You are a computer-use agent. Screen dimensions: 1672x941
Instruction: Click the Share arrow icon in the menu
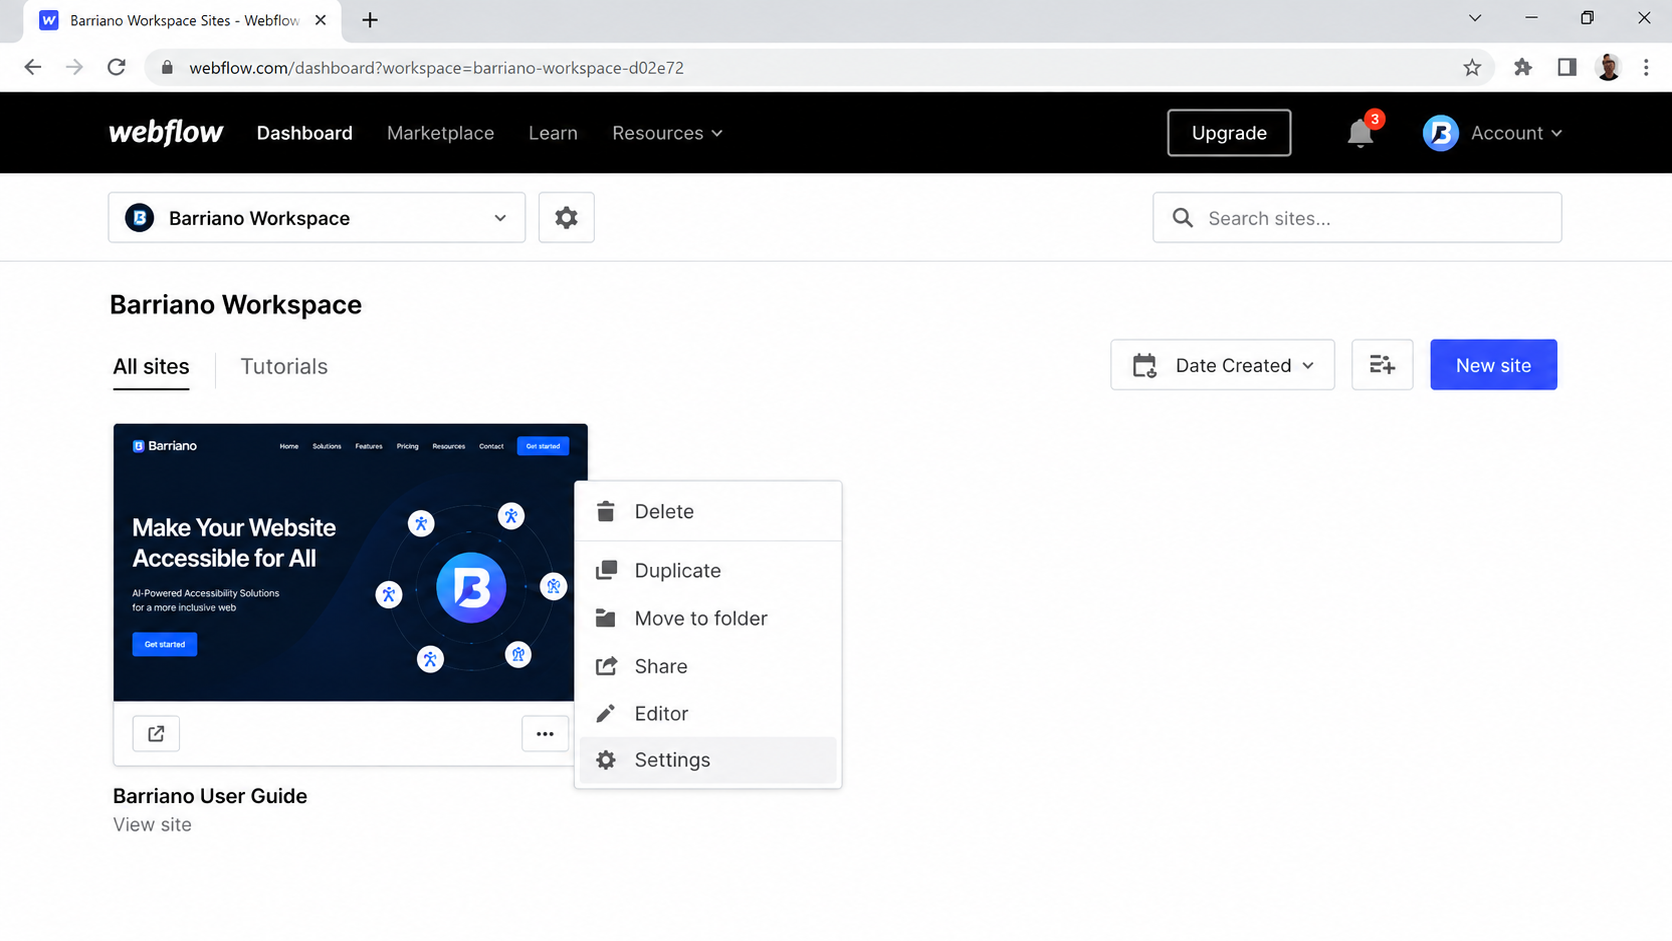(x=606, y=666)
